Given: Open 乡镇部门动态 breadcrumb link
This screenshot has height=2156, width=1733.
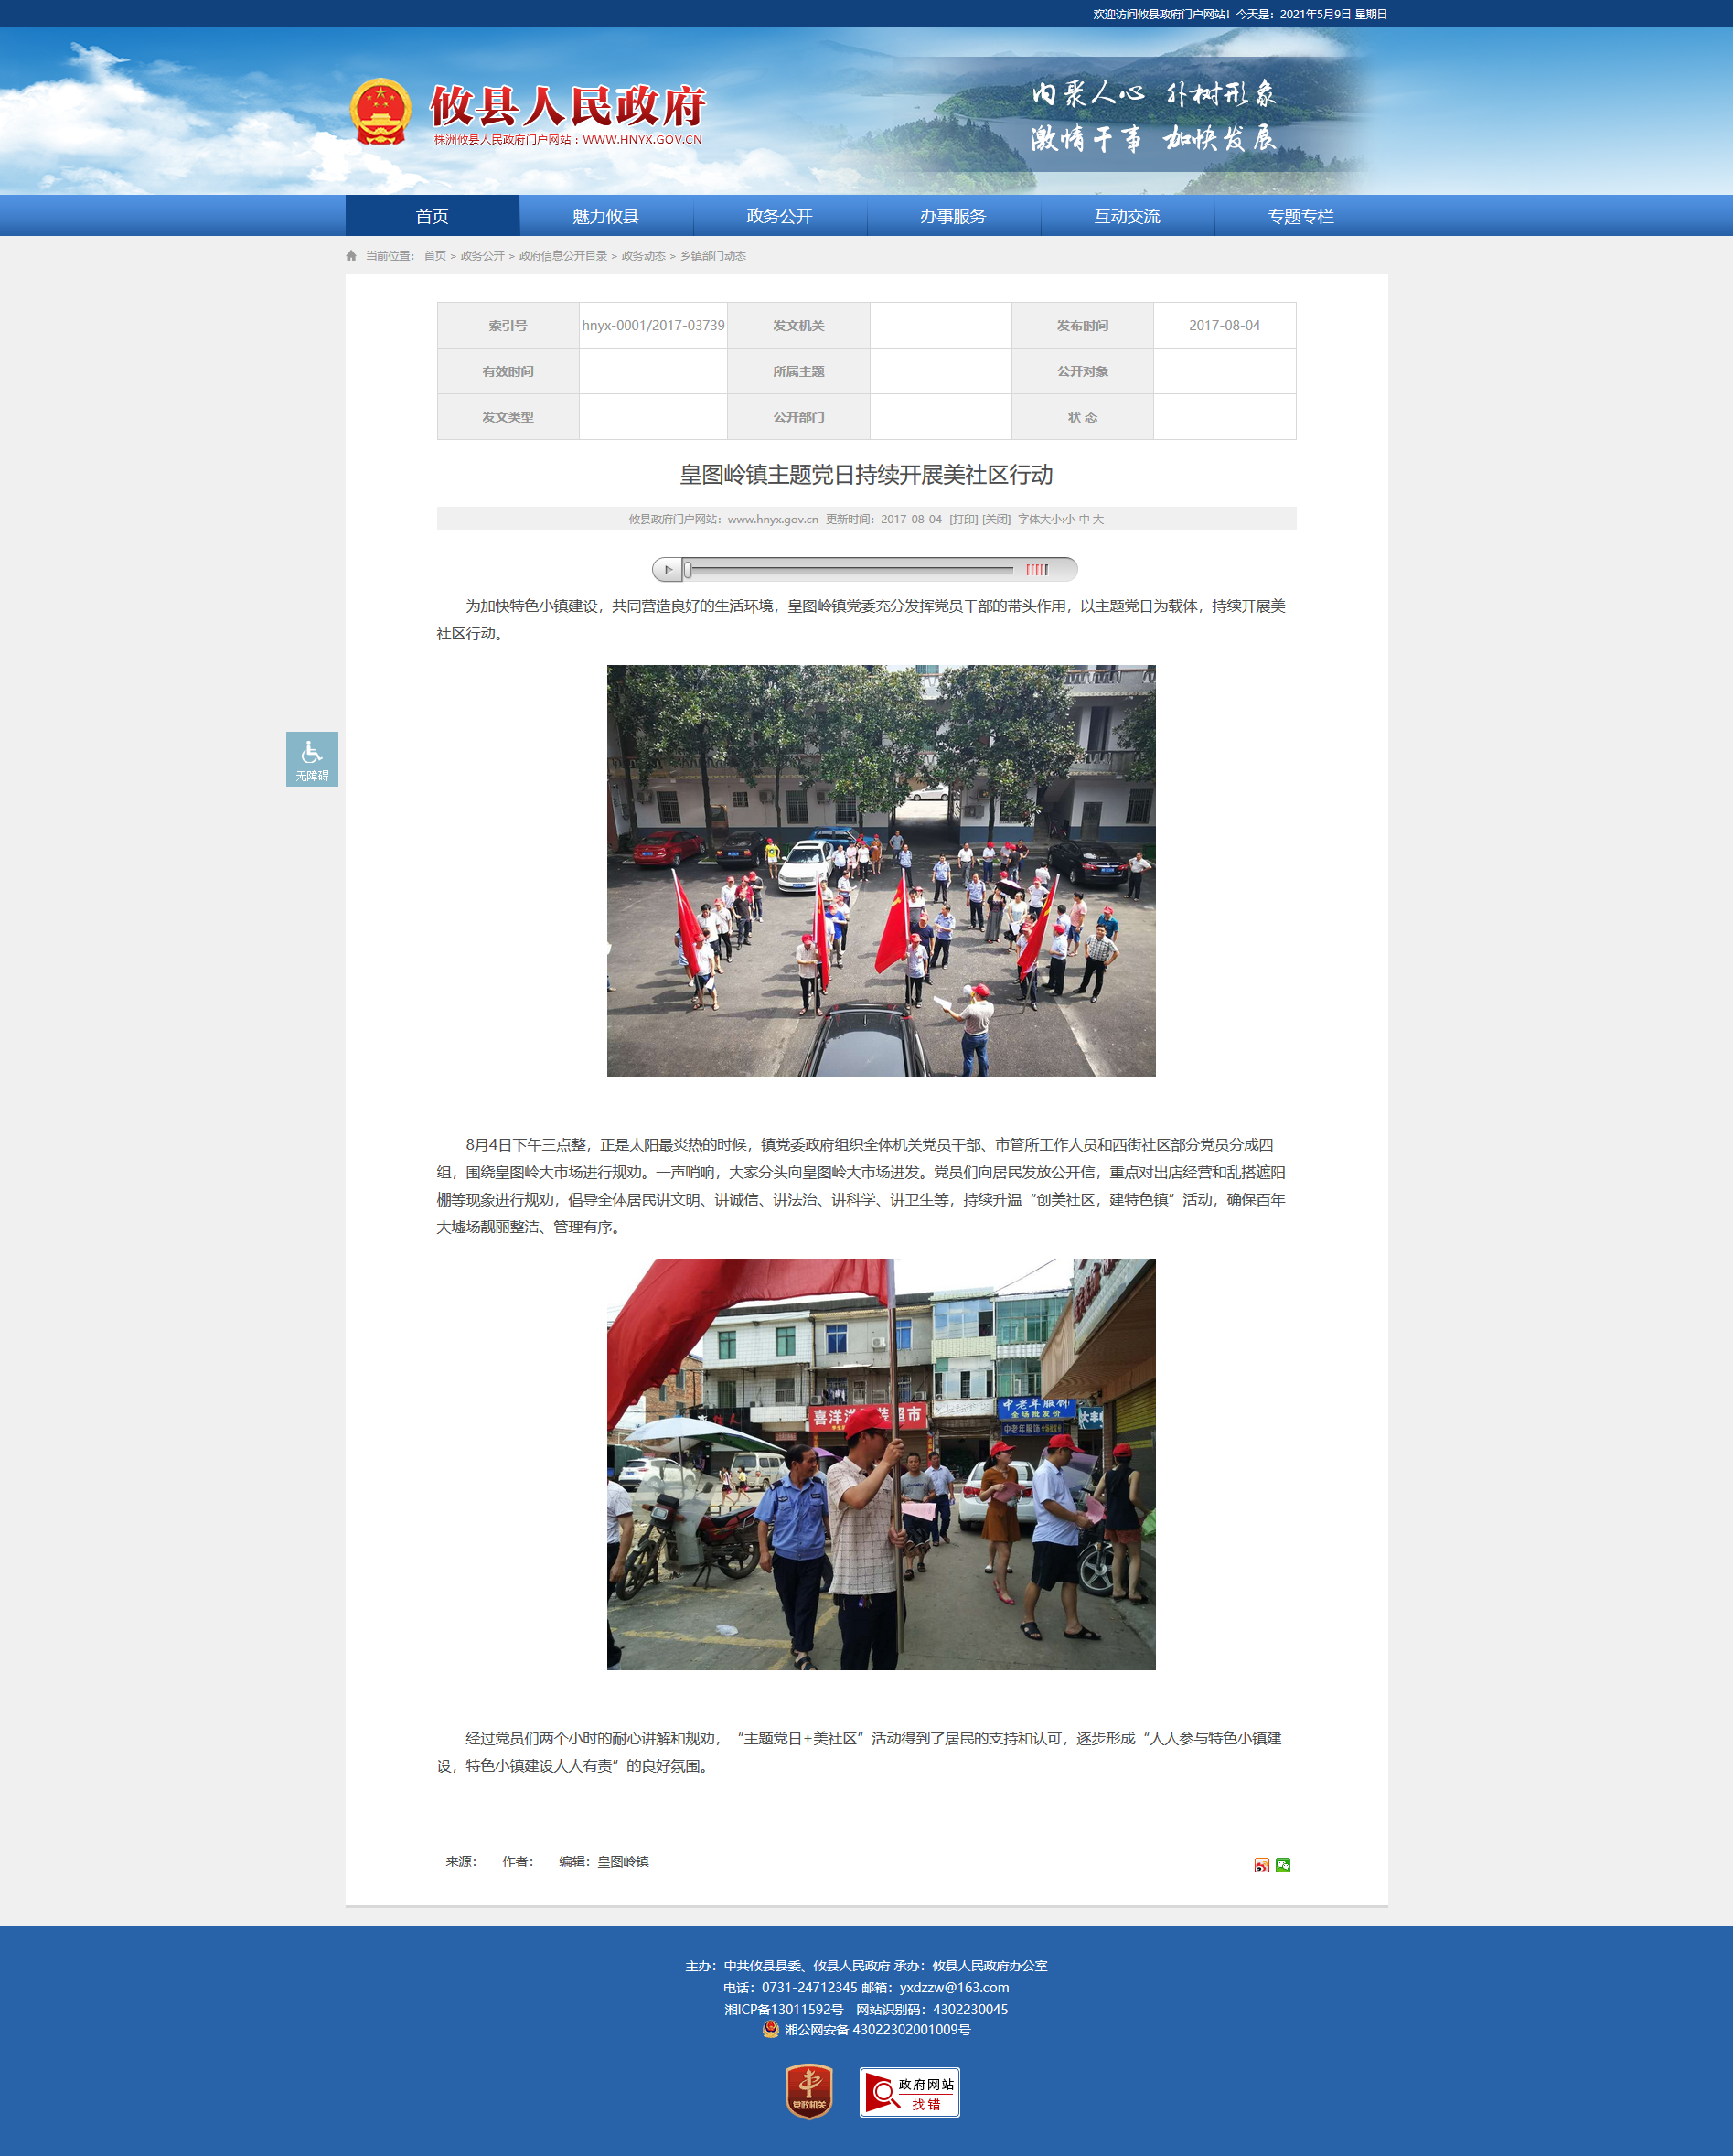Looking at the screenshot, I should [713, 256].
